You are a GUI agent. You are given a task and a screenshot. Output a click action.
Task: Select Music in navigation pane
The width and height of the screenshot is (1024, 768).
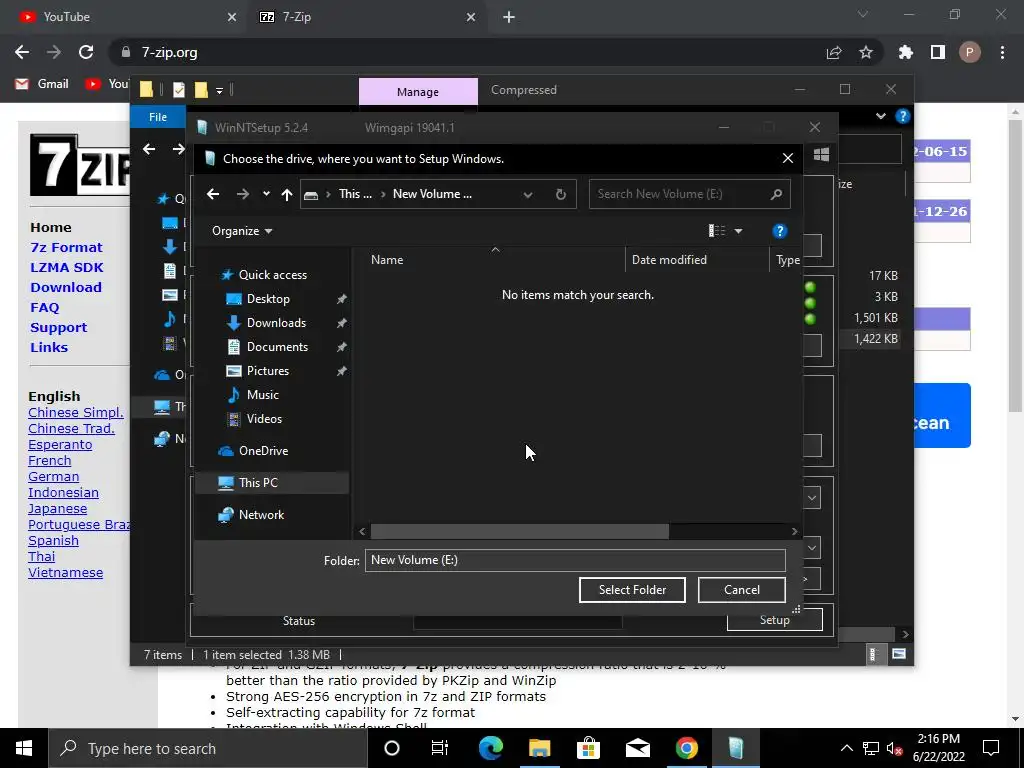click(263, 395)
